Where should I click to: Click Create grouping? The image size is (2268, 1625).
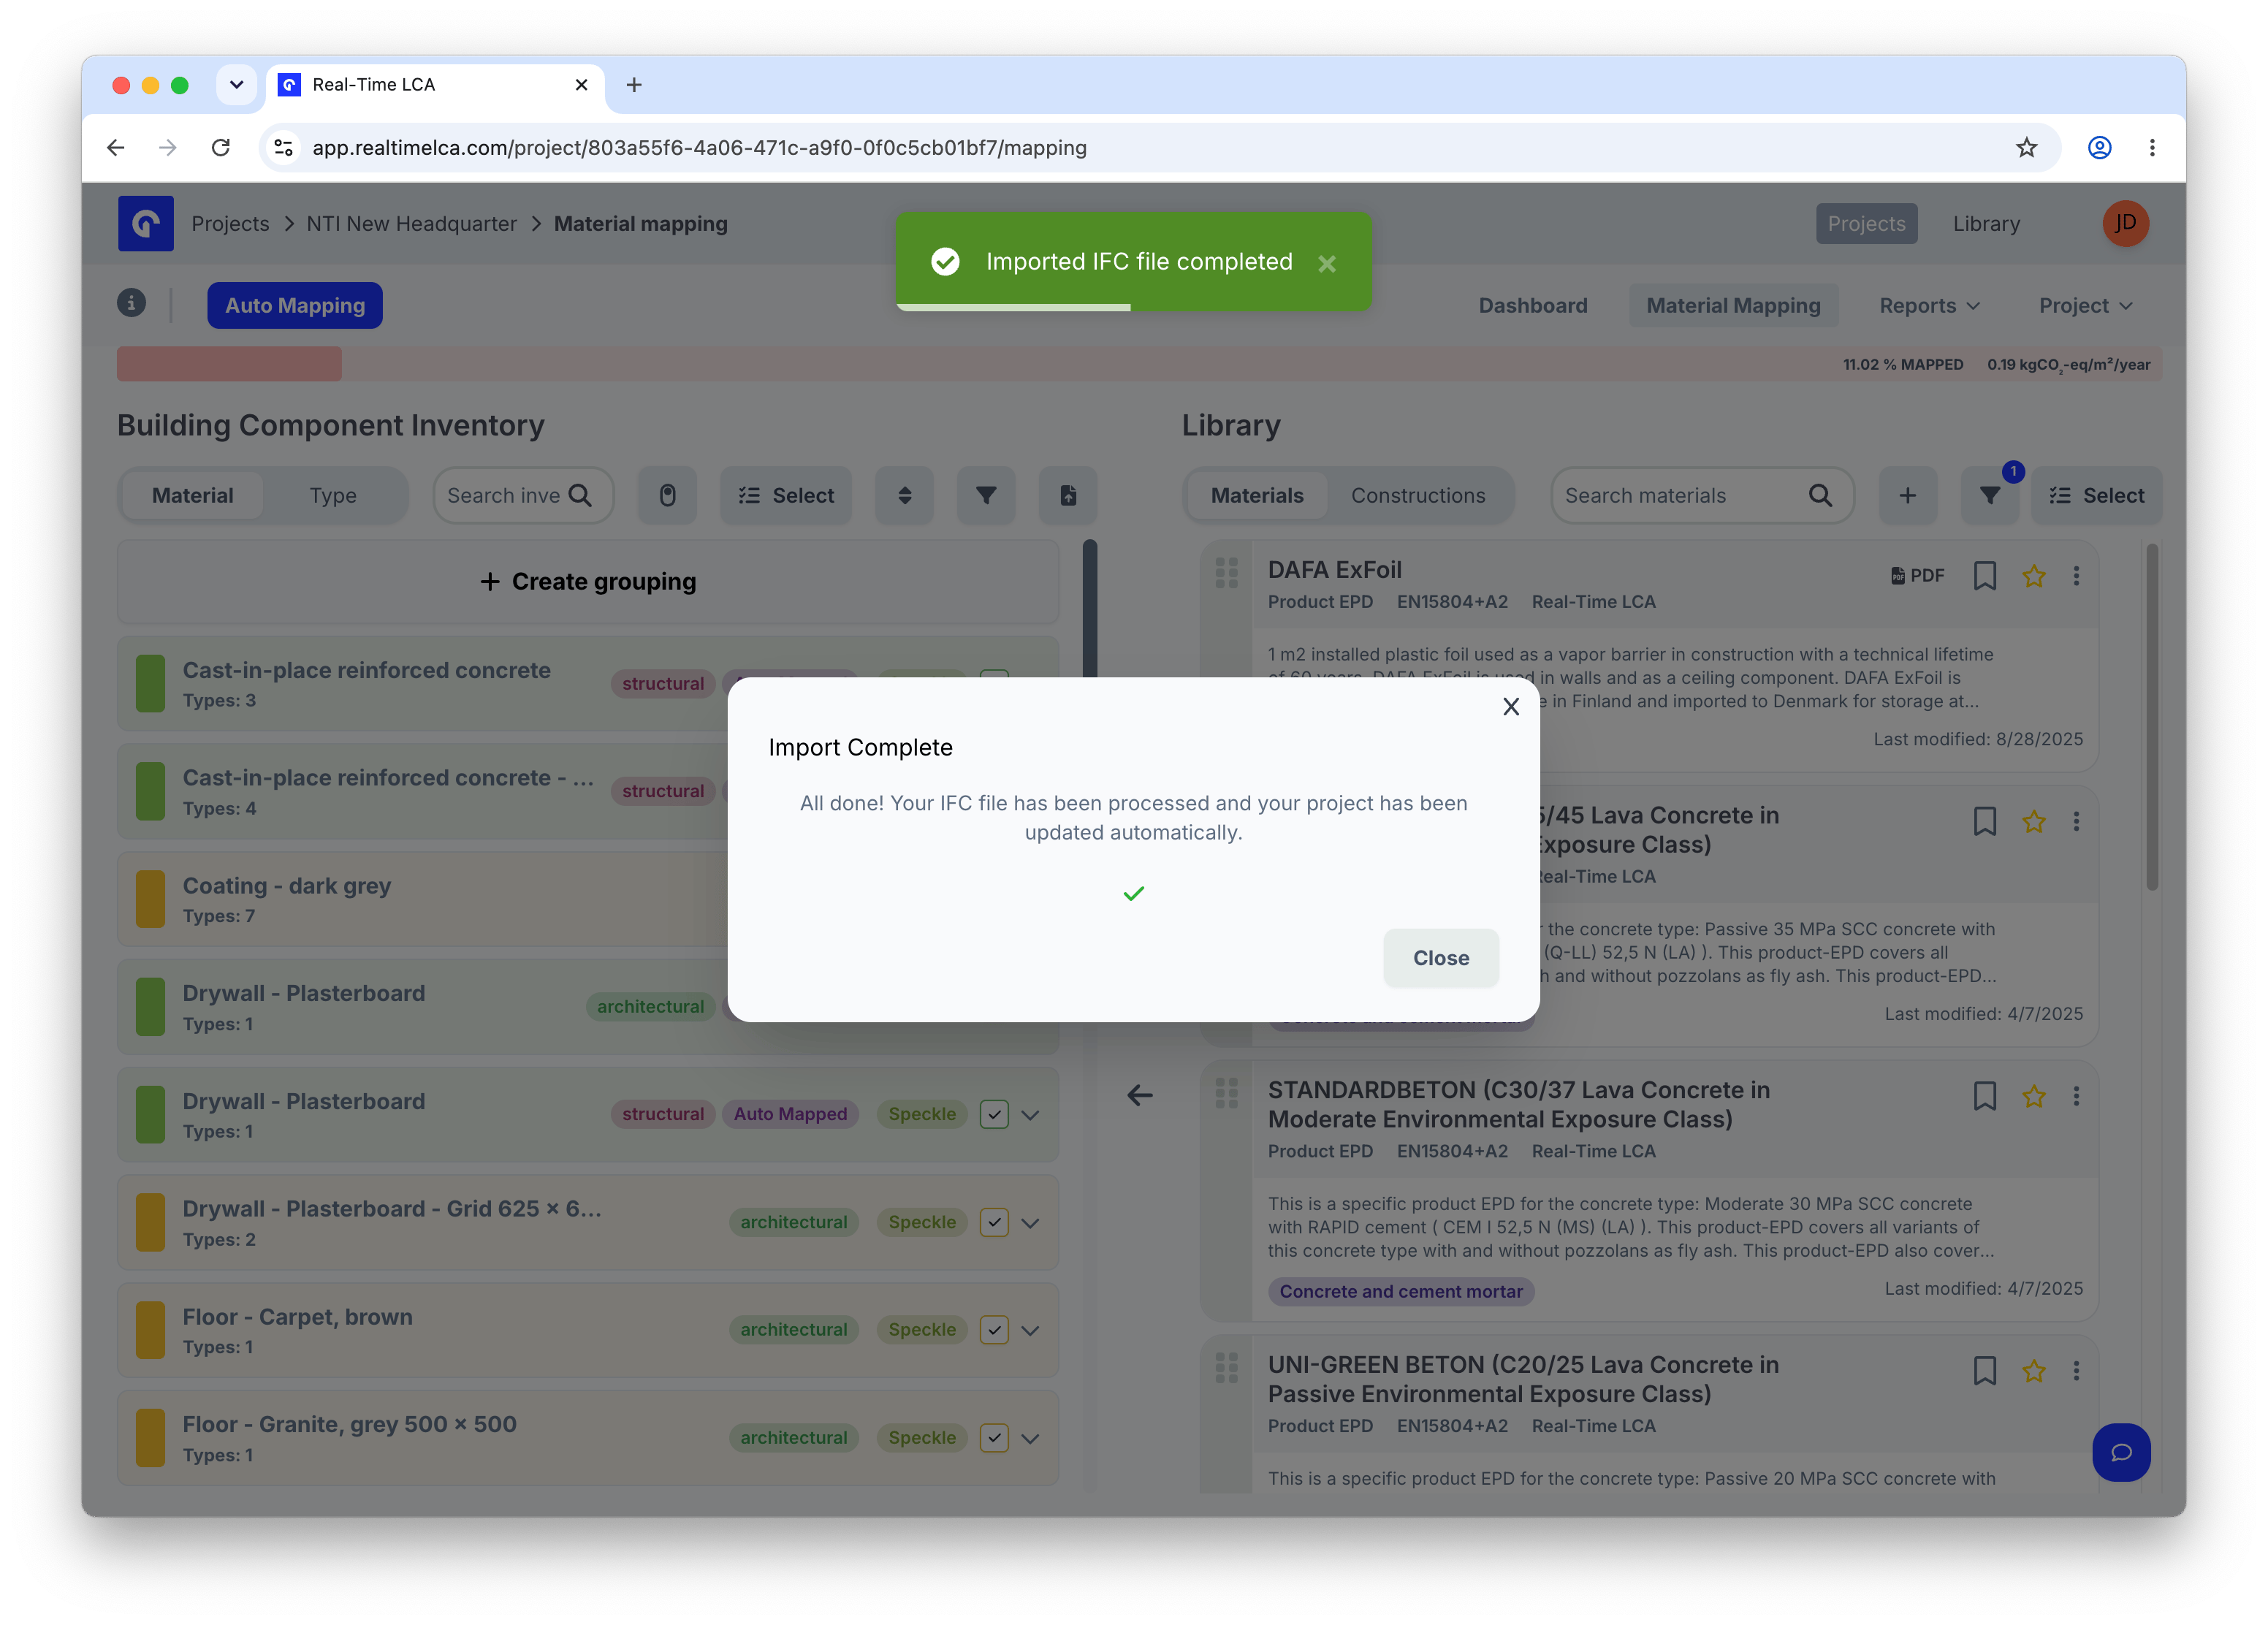(x=588, y=582)
